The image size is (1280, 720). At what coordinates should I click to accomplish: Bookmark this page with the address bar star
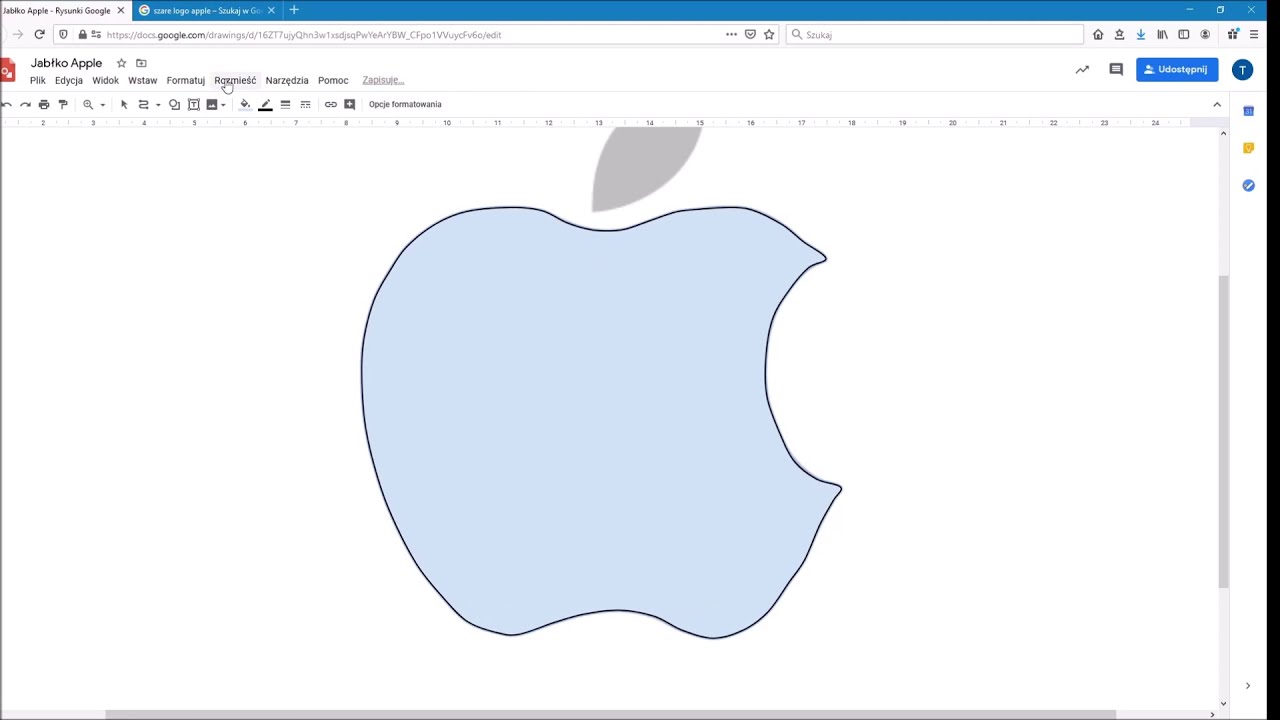tap(769, 34)
